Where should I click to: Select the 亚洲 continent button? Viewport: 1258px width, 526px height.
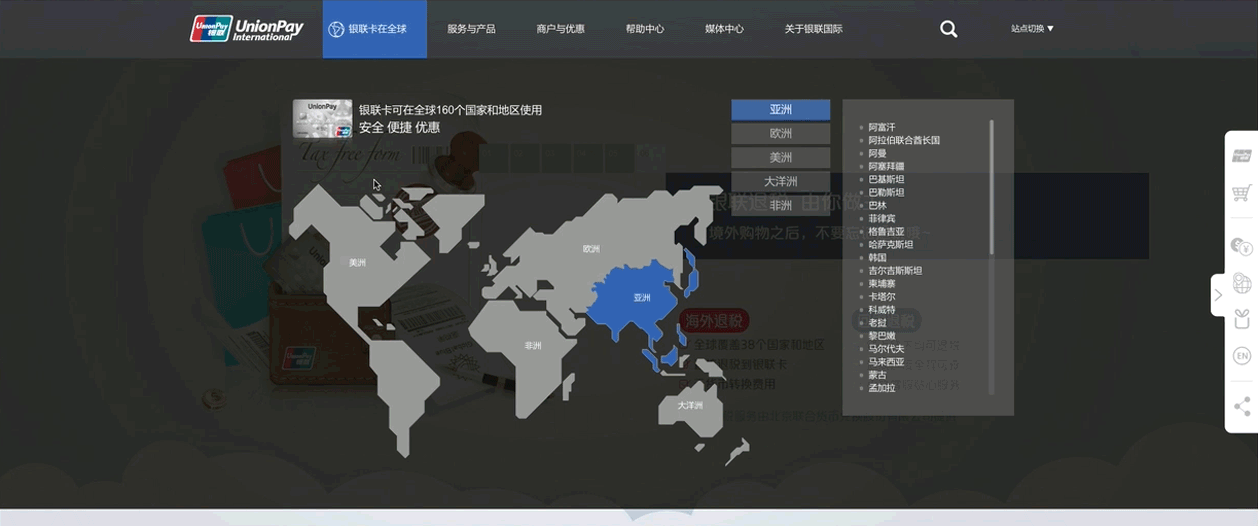pyautogui.click(x=781, y=110)
